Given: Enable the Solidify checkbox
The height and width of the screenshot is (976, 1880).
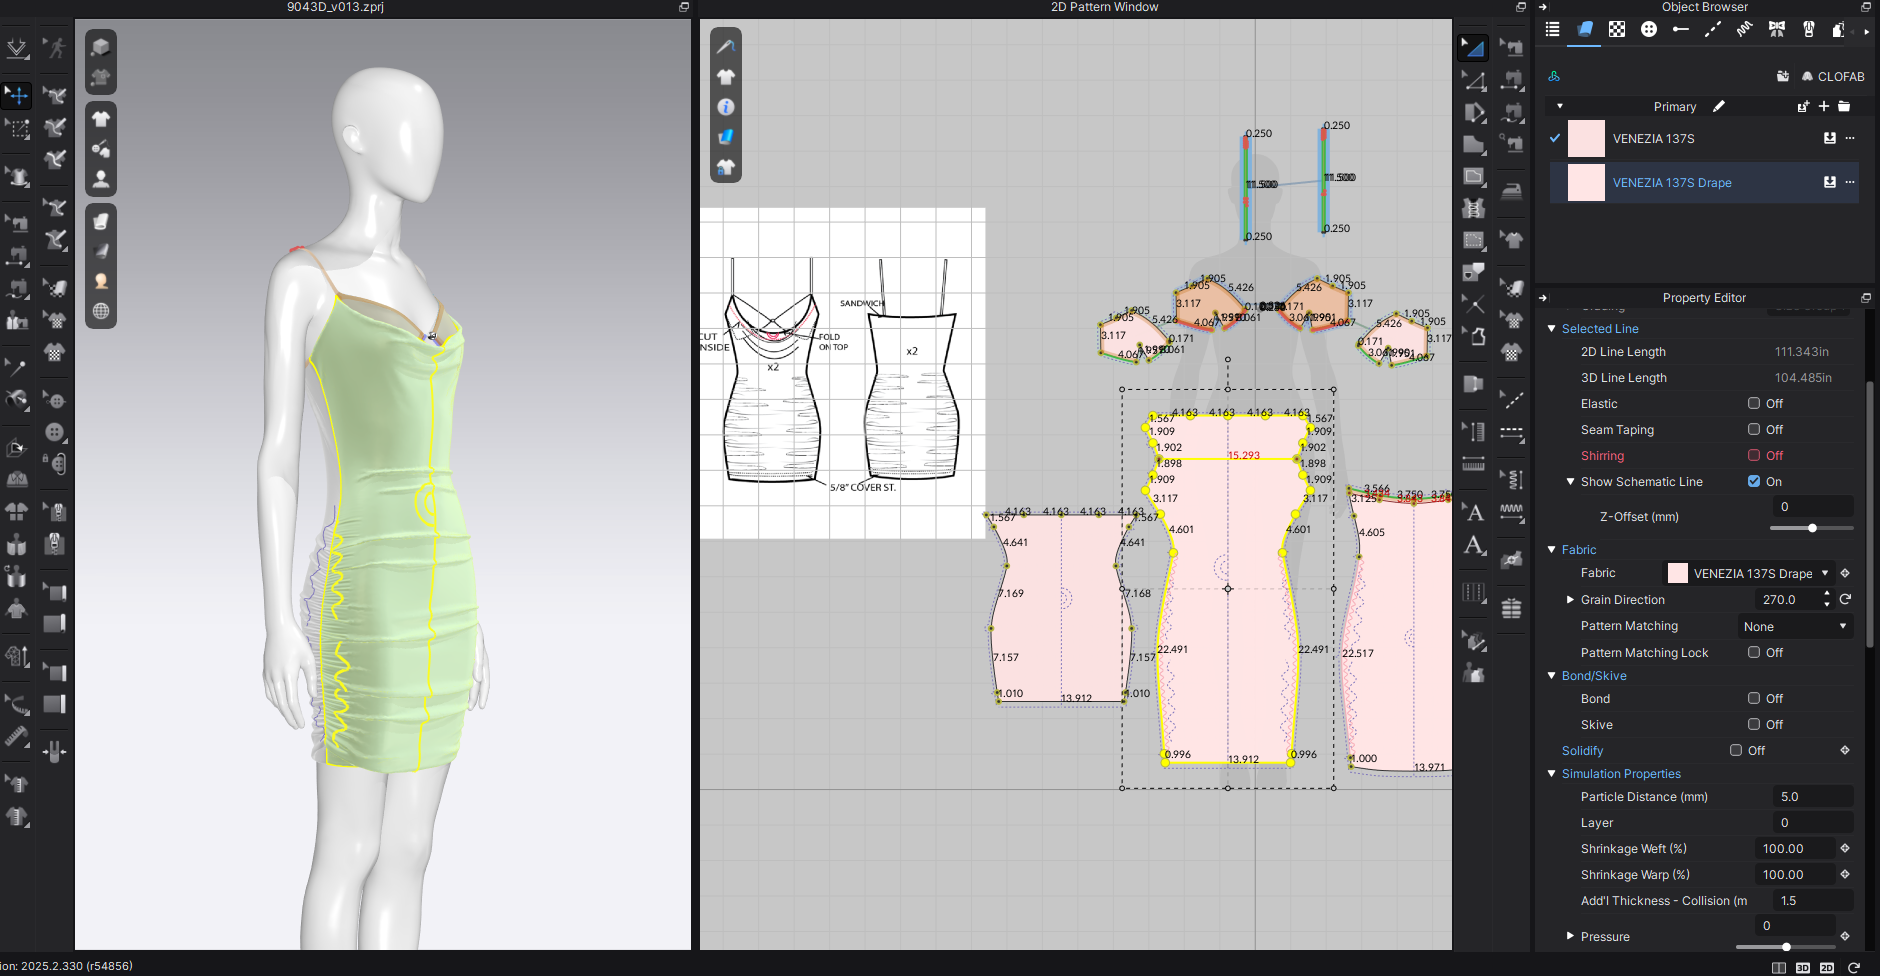Looking at the screenshot, I should coord(1736,751).
